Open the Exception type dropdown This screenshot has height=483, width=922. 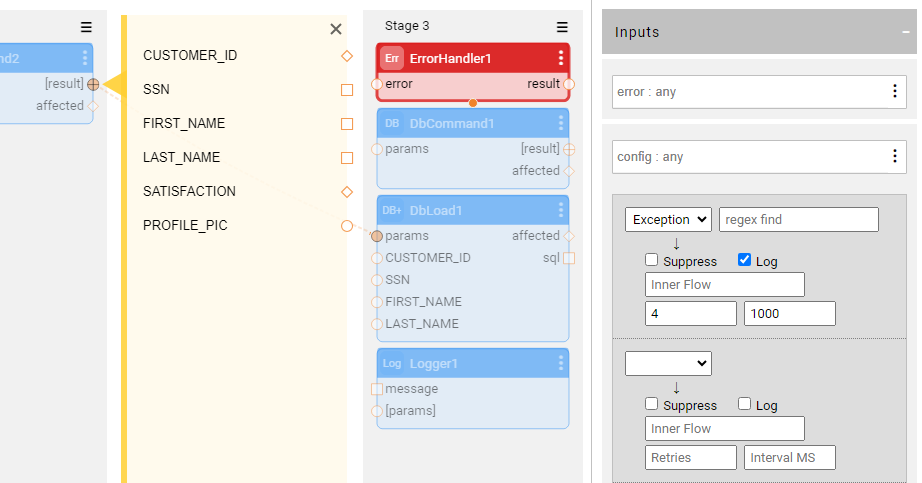[x=668, y=220]
